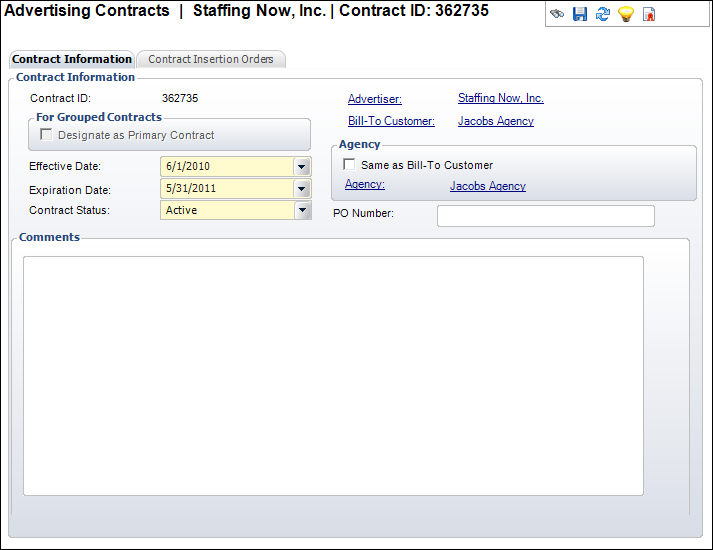Expand the Expiration Date dropdown arrow
The height and width of the screenshot is (550, 713).
[x=302, y=189]
